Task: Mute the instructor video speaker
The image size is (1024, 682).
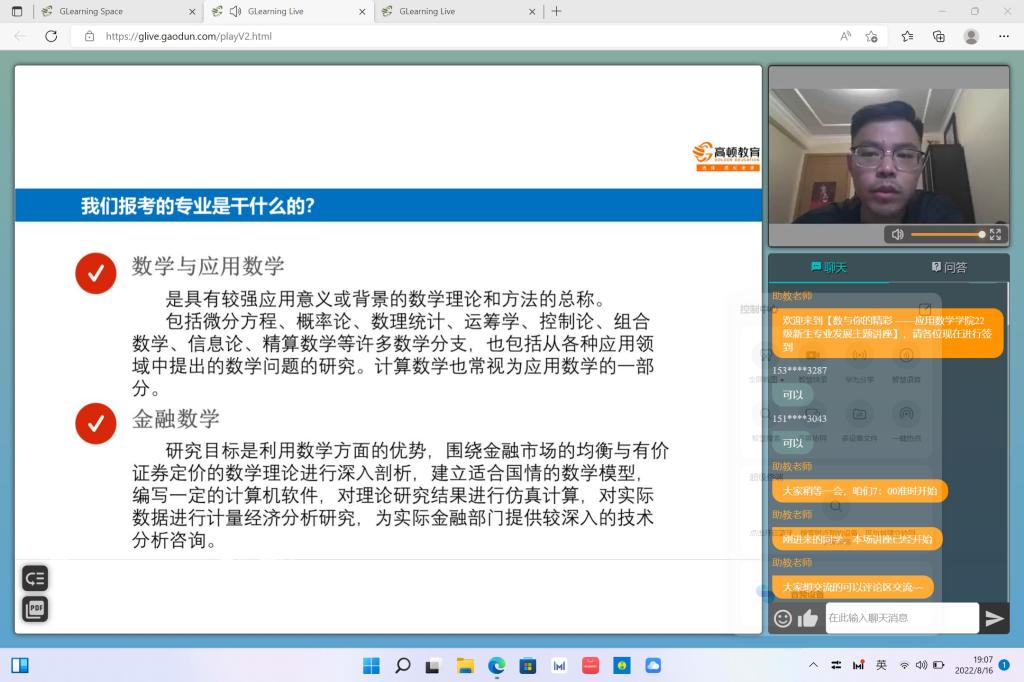Action: coord(897,234)
